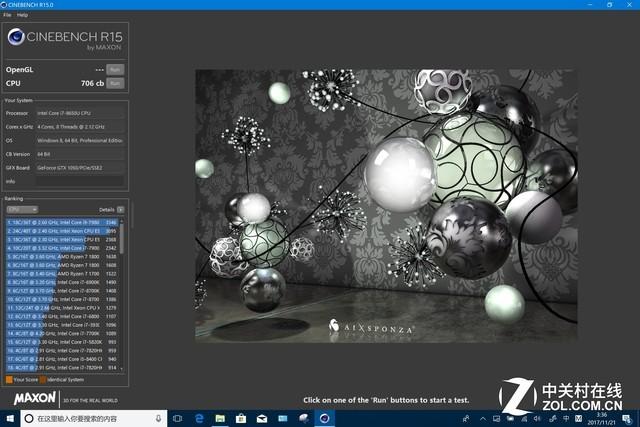Click the Info text field
This screenshot has width=640, height=427.
[79, 181]
